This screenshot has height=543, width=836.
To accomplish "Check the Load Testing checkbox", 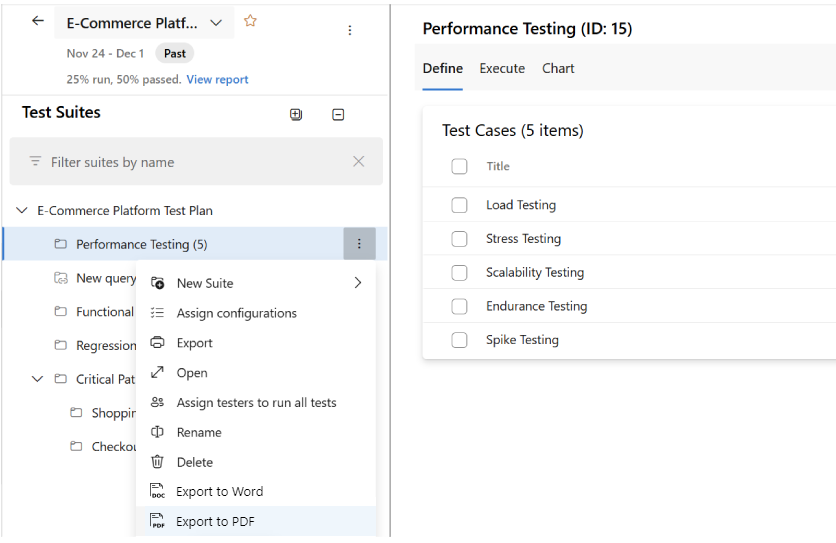I will click(459, 205).
